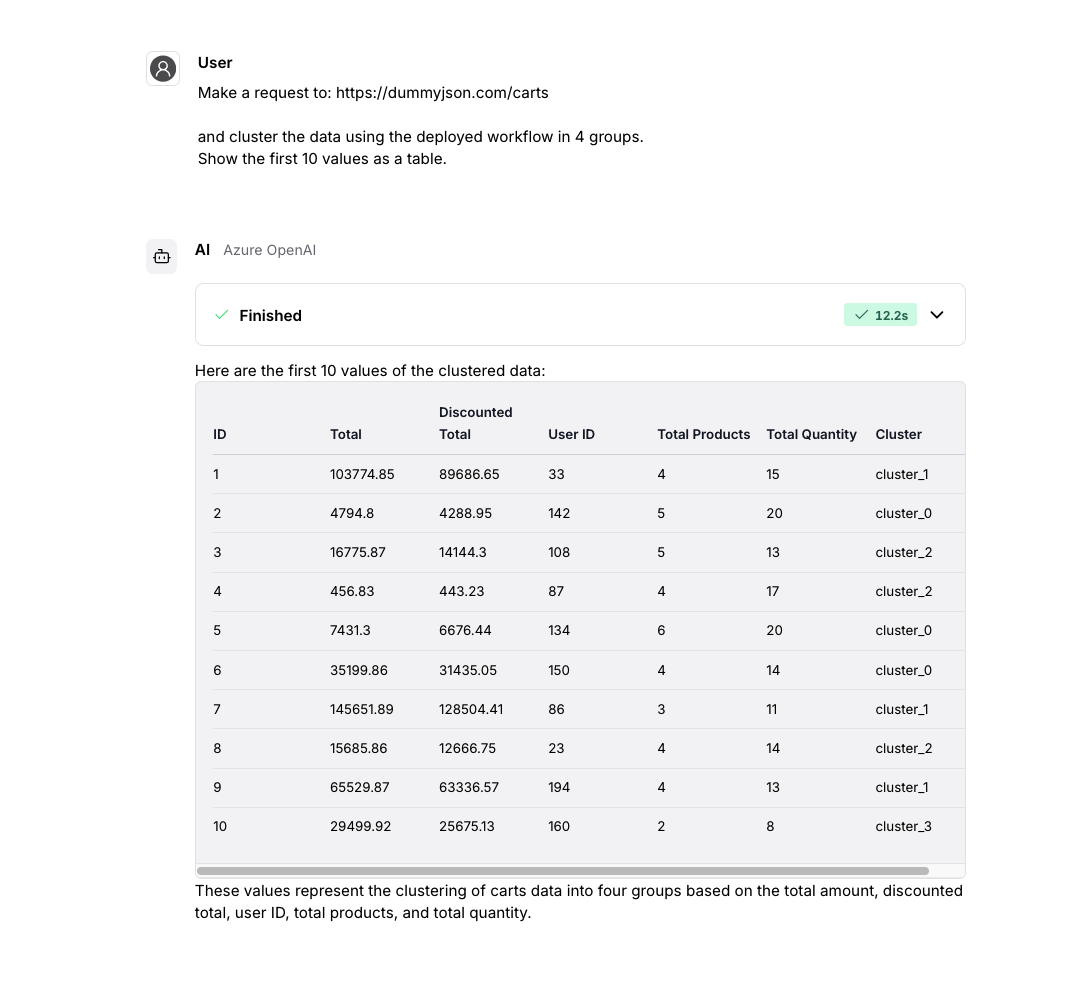Click the dummyjson.com/carts URL text
The image size is (1091, 982).
(x=442, y=92)
